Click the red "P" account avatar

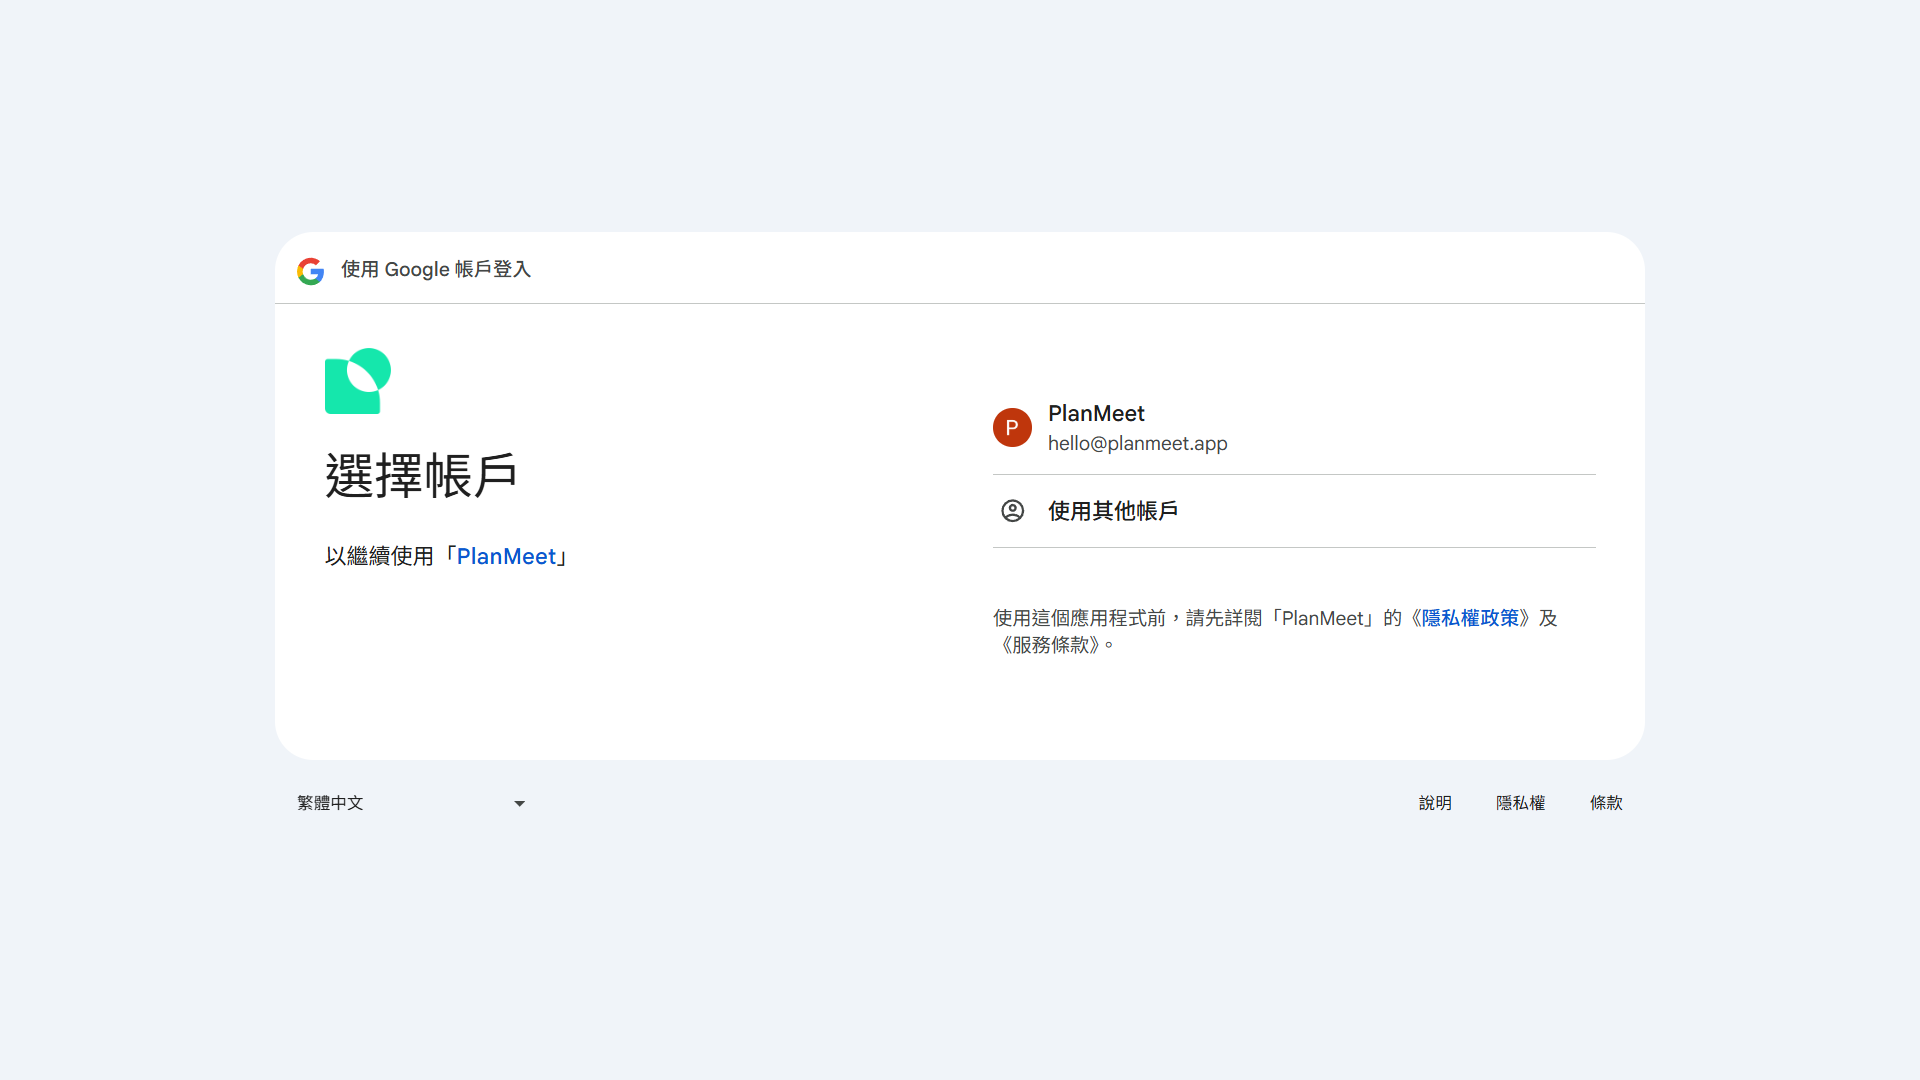1012,427
